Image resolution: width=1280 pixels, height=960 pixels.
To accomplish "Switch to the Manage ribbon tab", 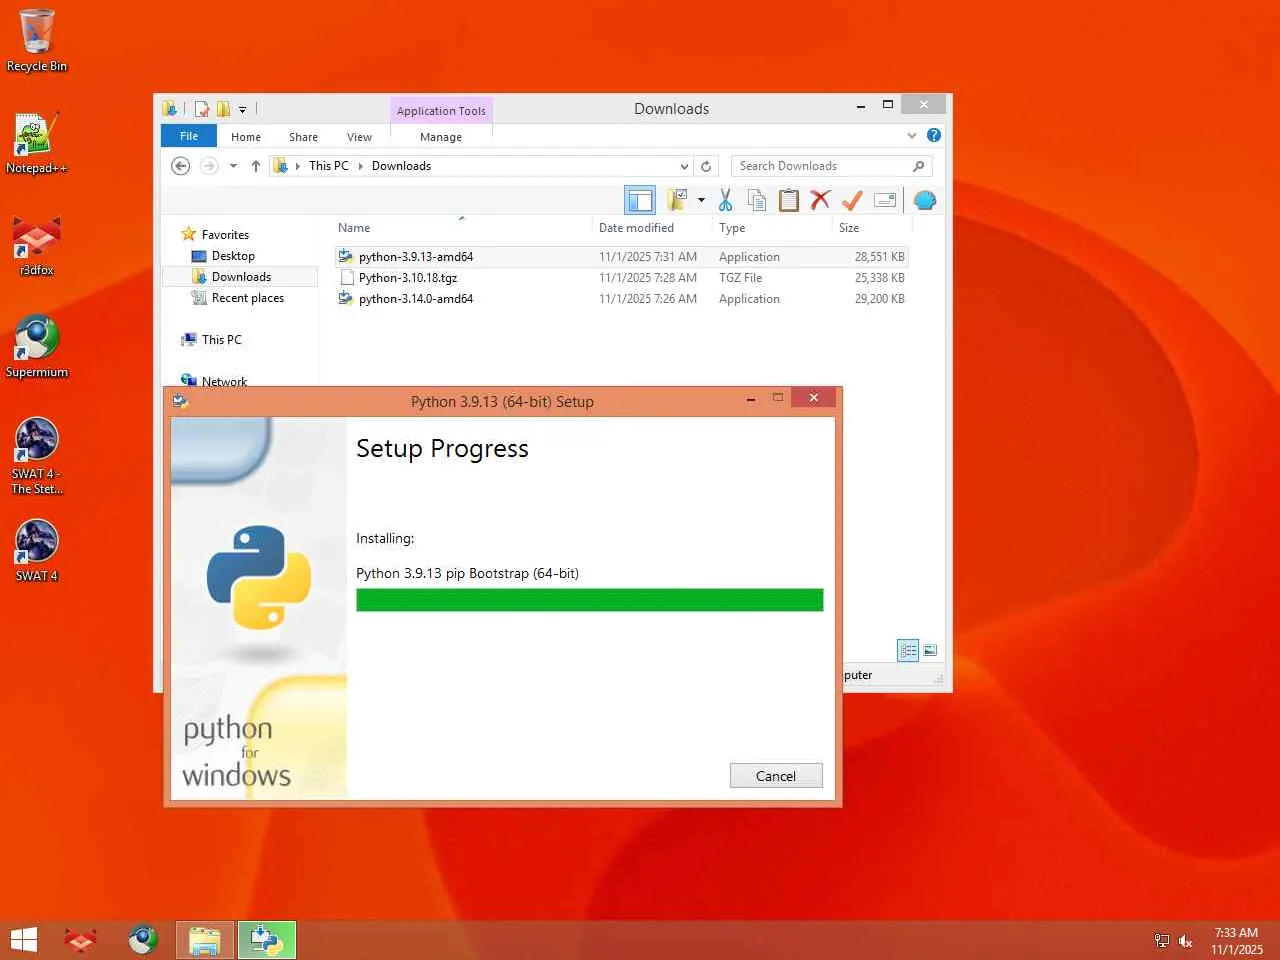I will click(441, 137).
